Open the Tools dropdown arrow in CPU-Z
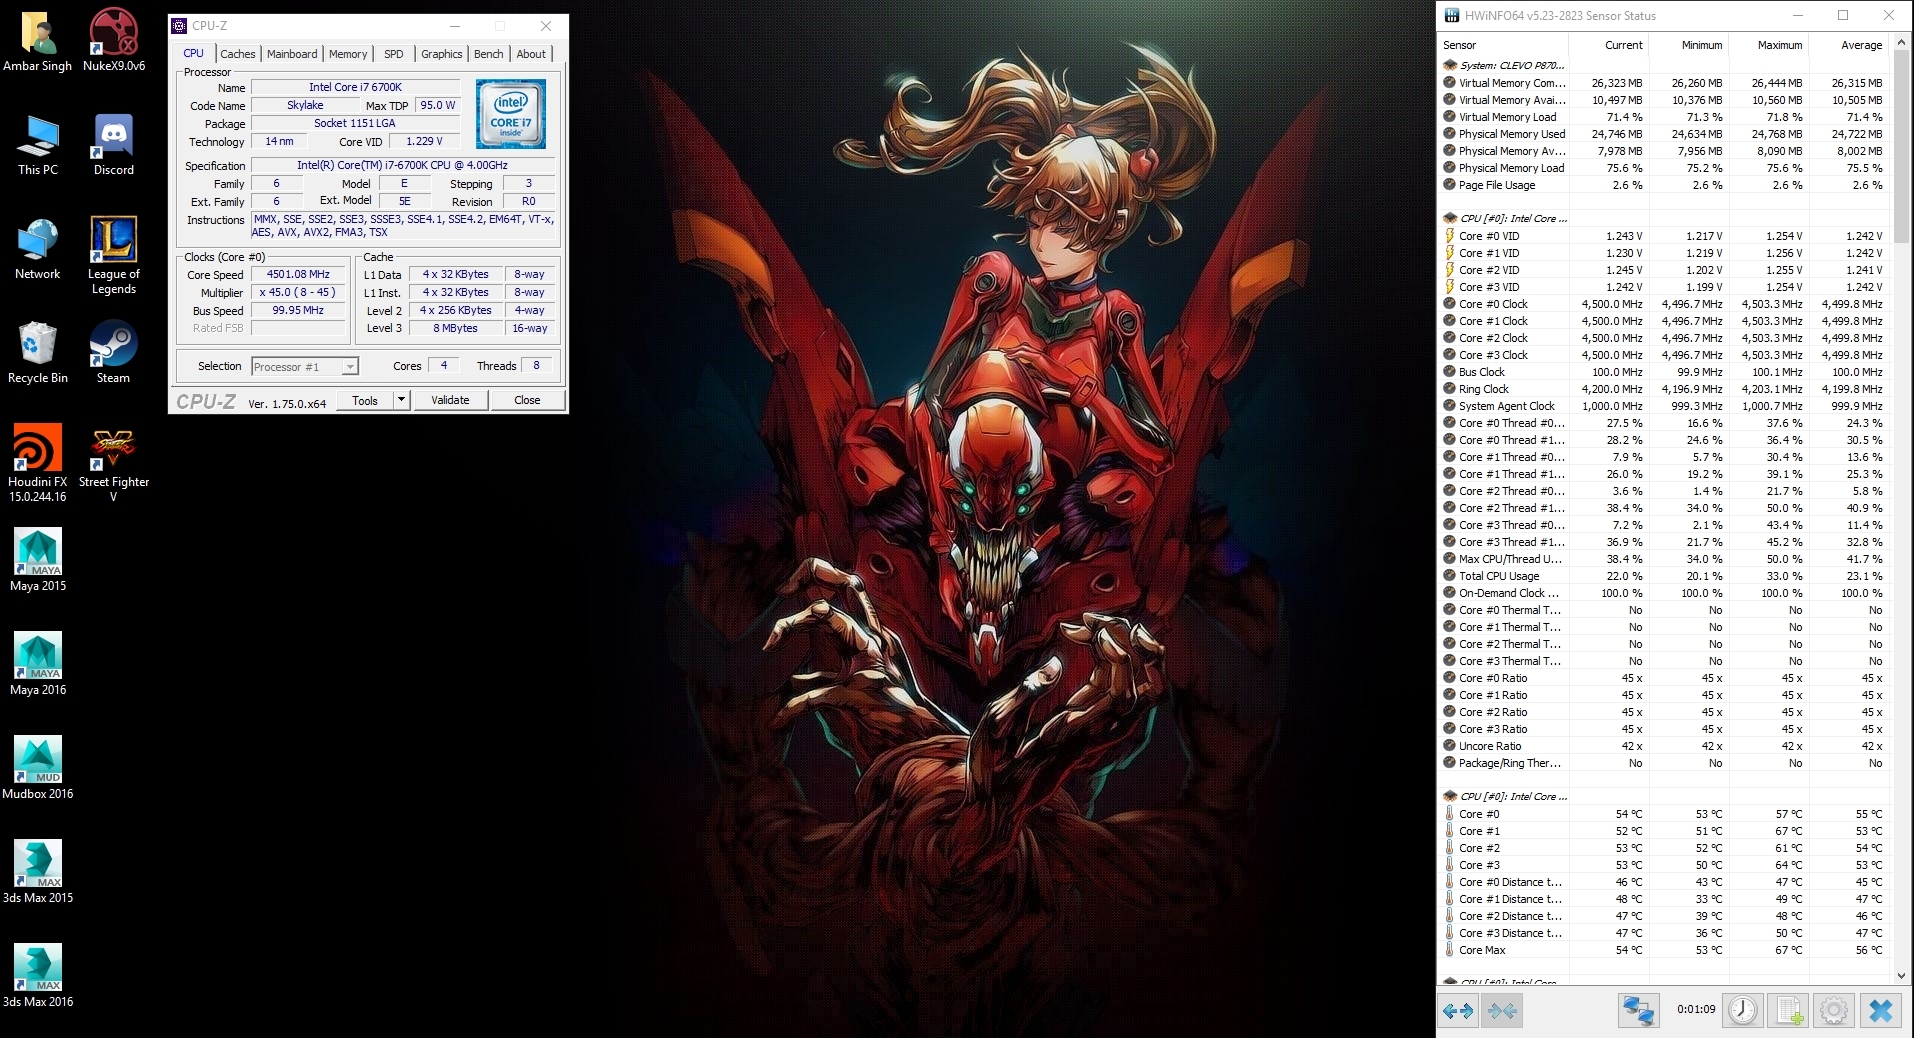The image size is (1914, 1038). [x=401, y=400]
